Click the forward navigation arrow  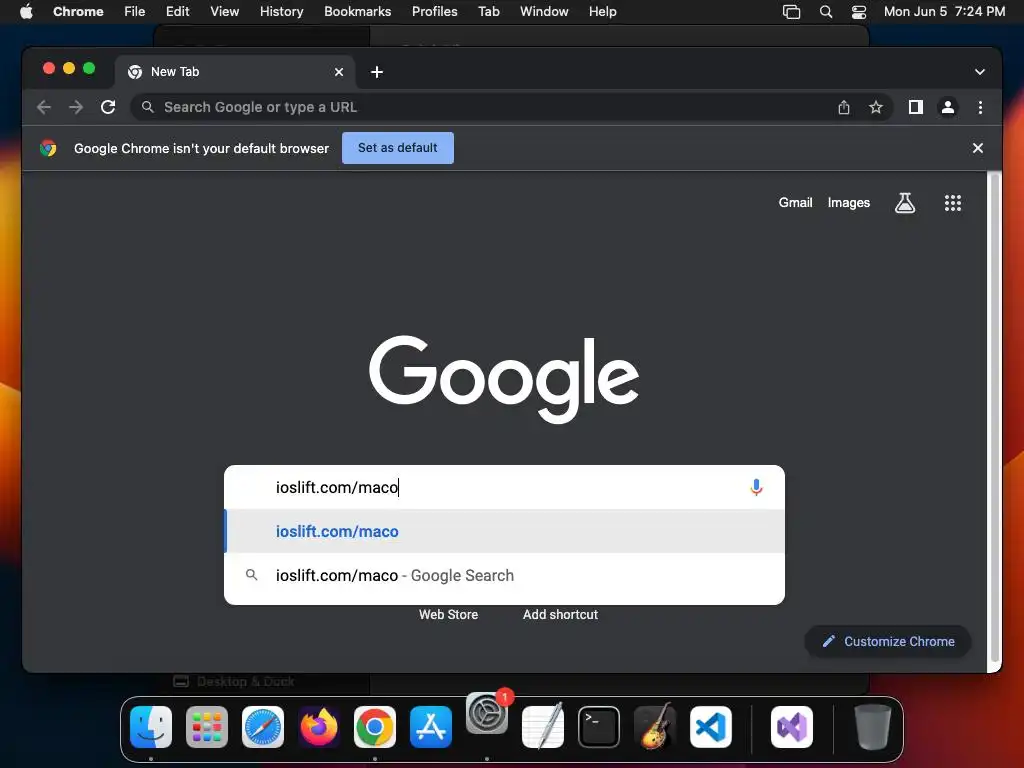pos(76,107)
